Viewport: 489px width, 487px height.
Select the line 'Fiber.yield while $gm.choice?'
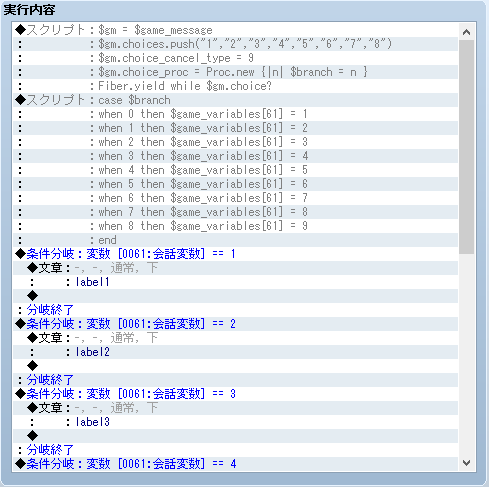pos(236,86)
